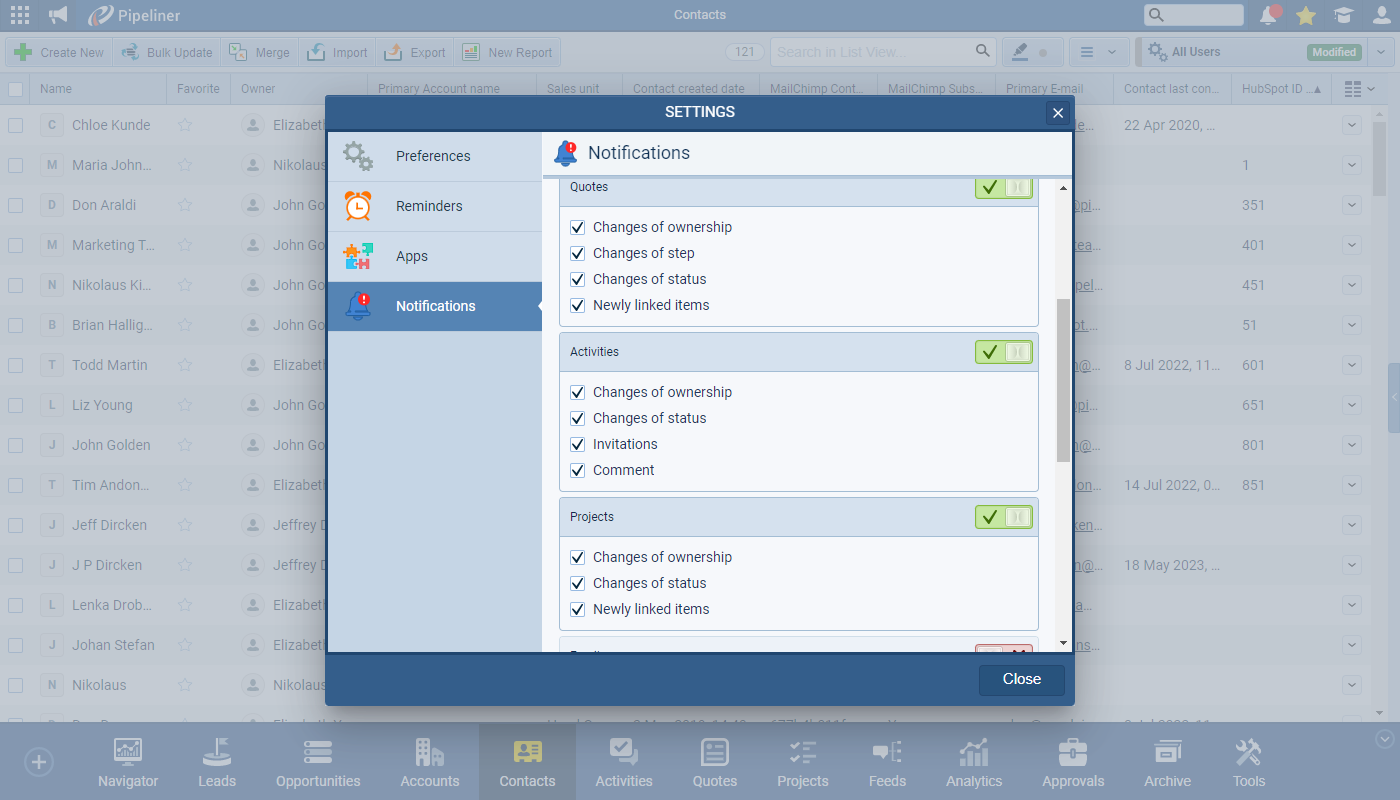Click the Create New button

point(60,53)
